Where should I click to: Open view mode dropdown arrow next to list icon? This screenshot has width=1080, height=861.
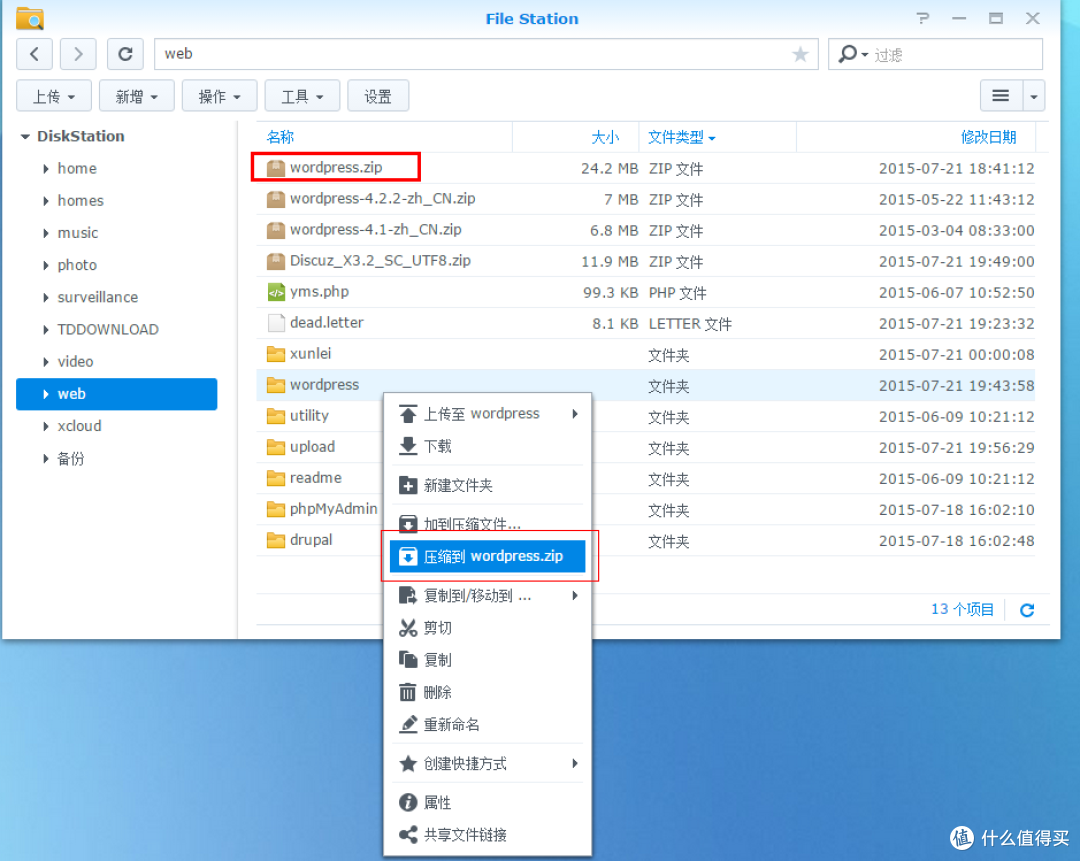tap(1034, 96)
